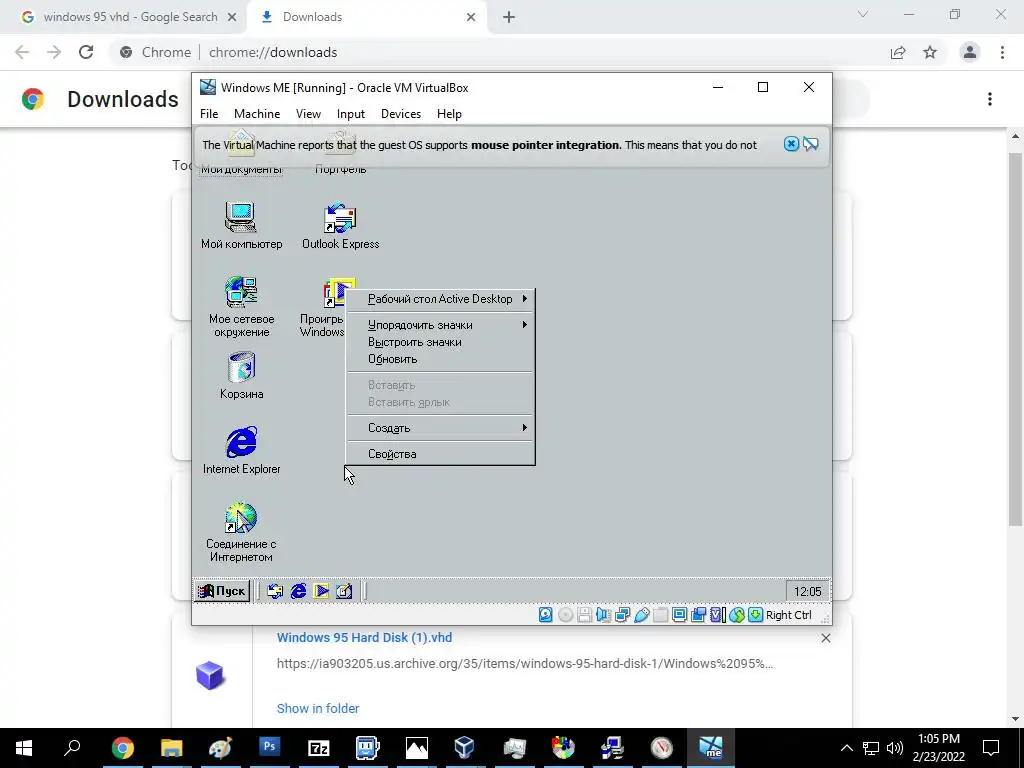Viewport: 1024px width, 768px height.
Task: Click VirtualBox audio status icon
Action: click(603, 615)
